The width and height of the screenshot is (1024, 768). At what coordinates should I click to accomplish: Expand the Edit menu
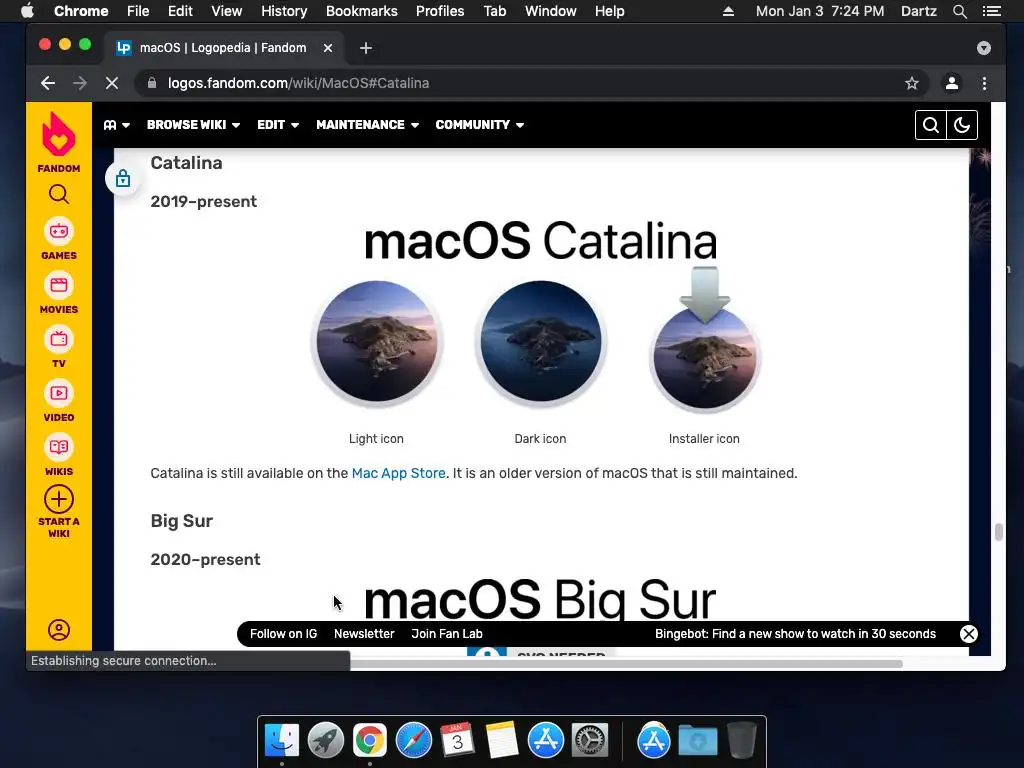tap(278, 125)
